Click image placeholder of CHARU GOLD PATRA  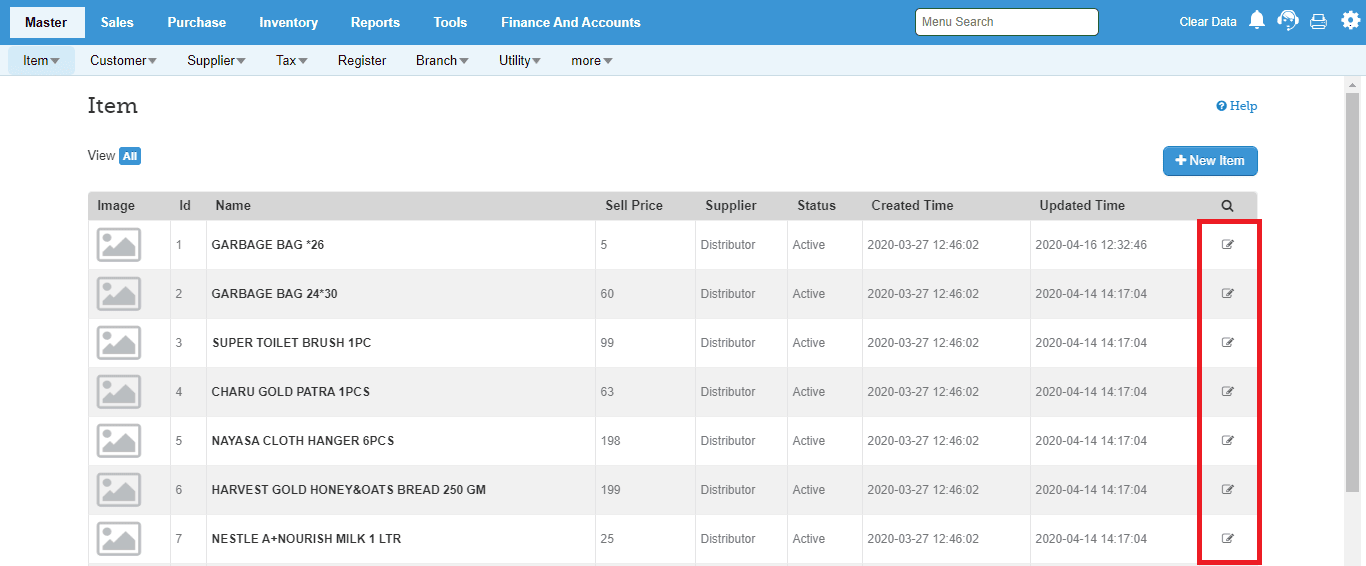(119, 392)
